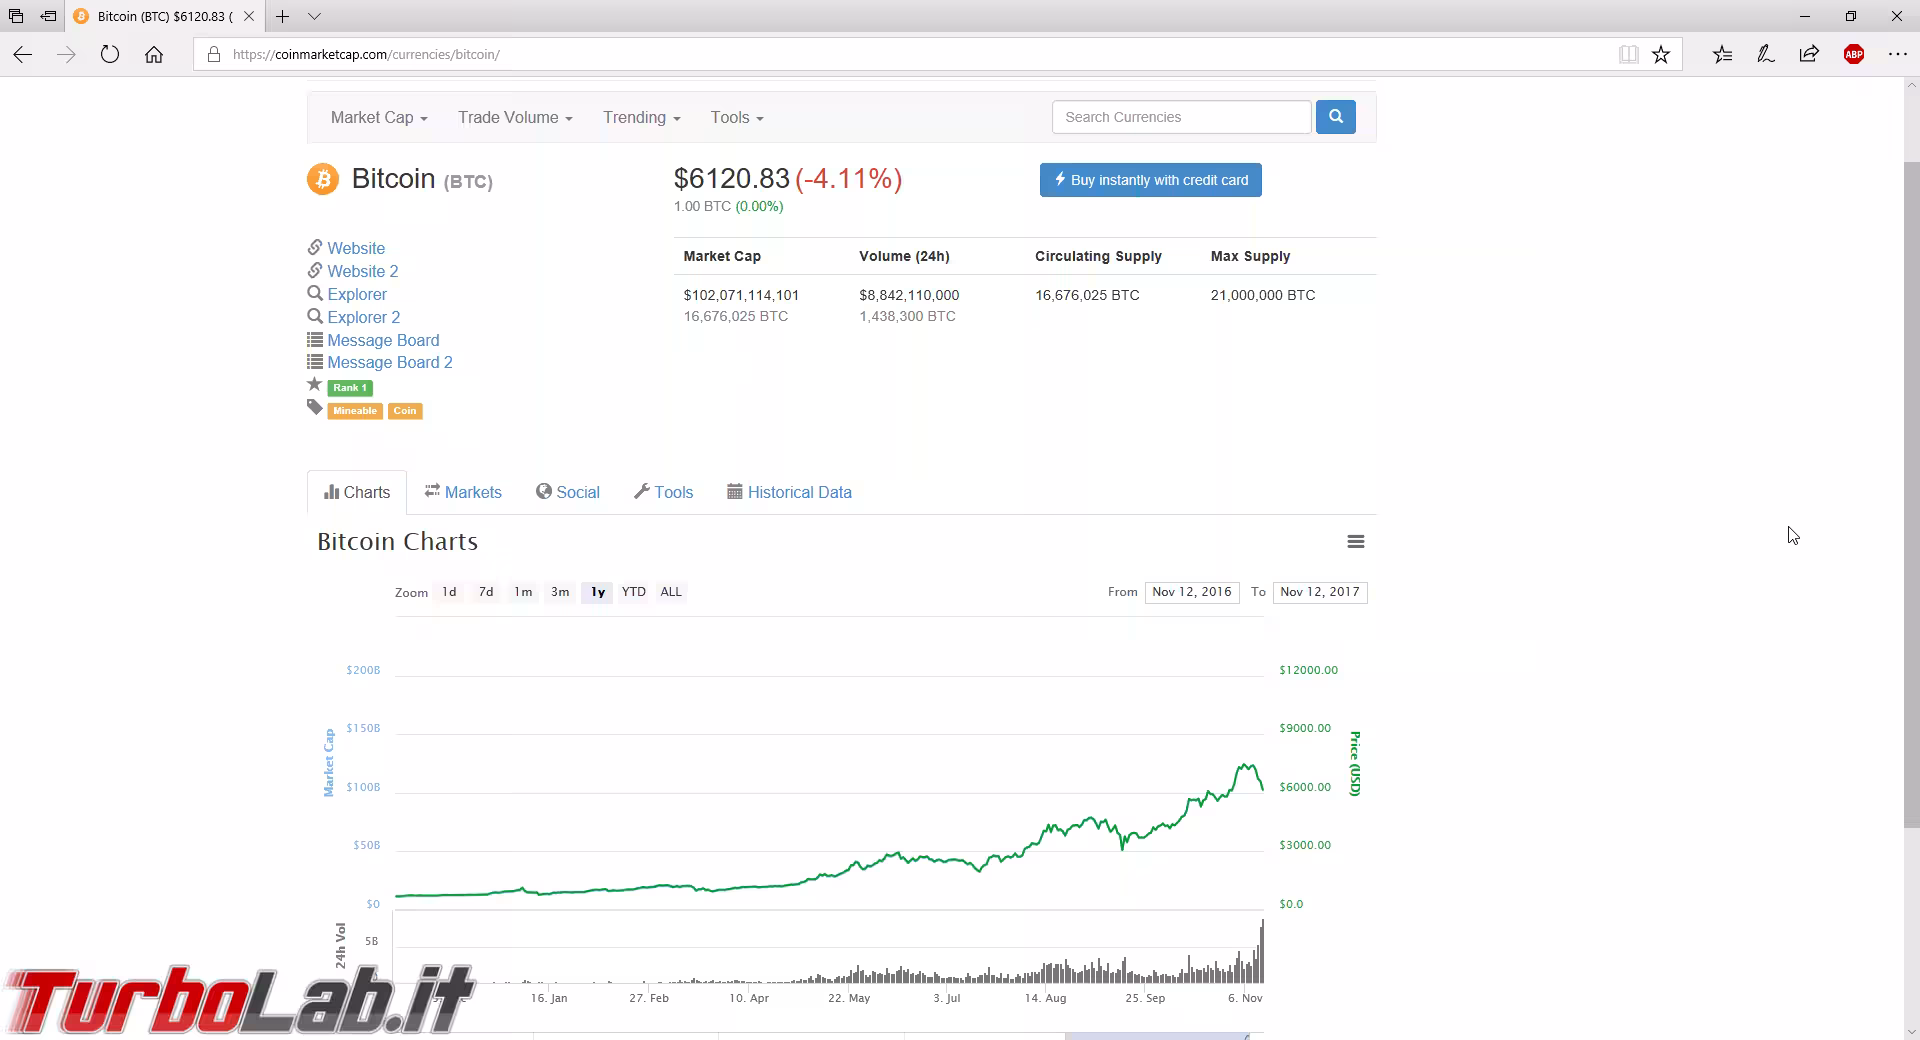1920x1040 pixels.
Task: Open reading view book icon
Action: tap(1628, 55)
